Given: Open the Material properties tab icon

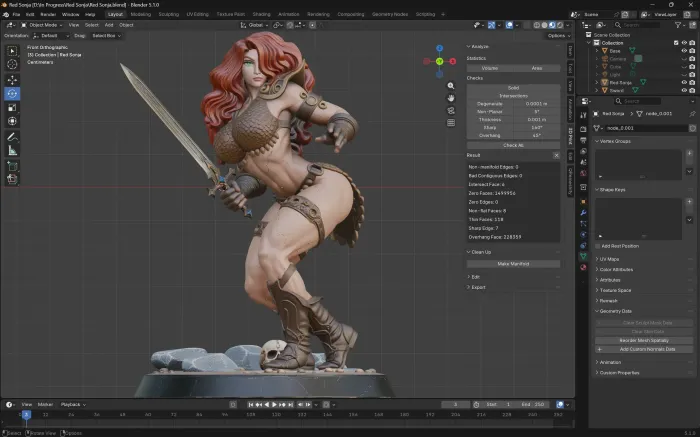Looking at the screenshot, I should coord(583,267).
